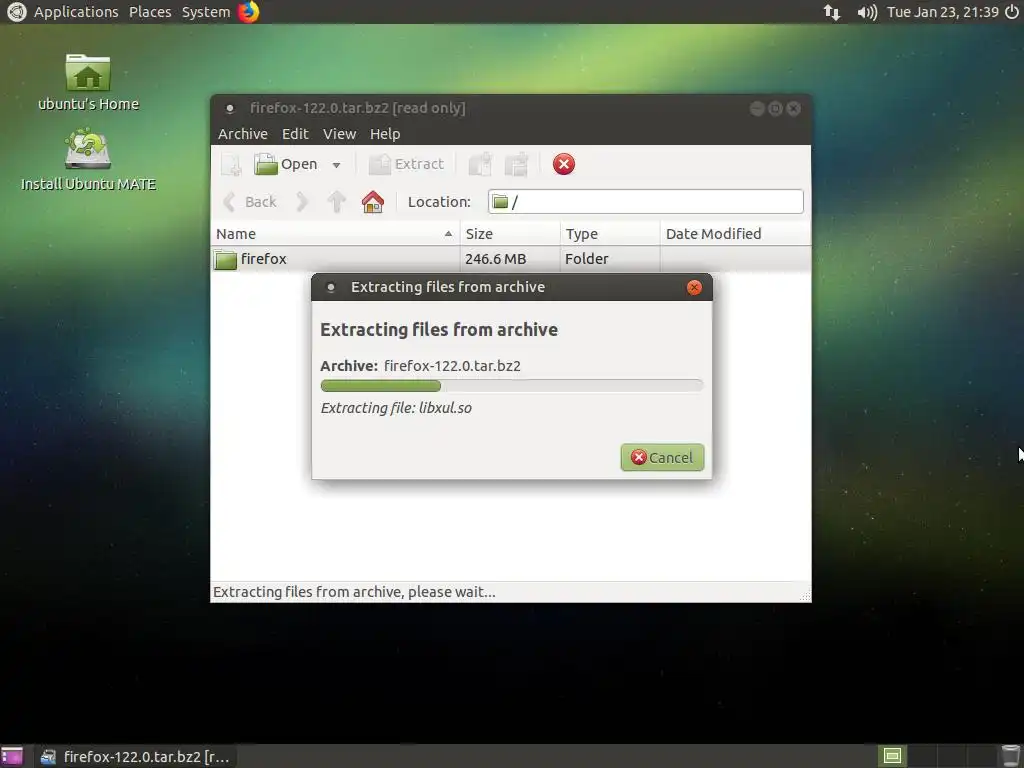The image size is (1024, 768).
Task: Launch Firefox from the top panel
Action: [248, 12]
